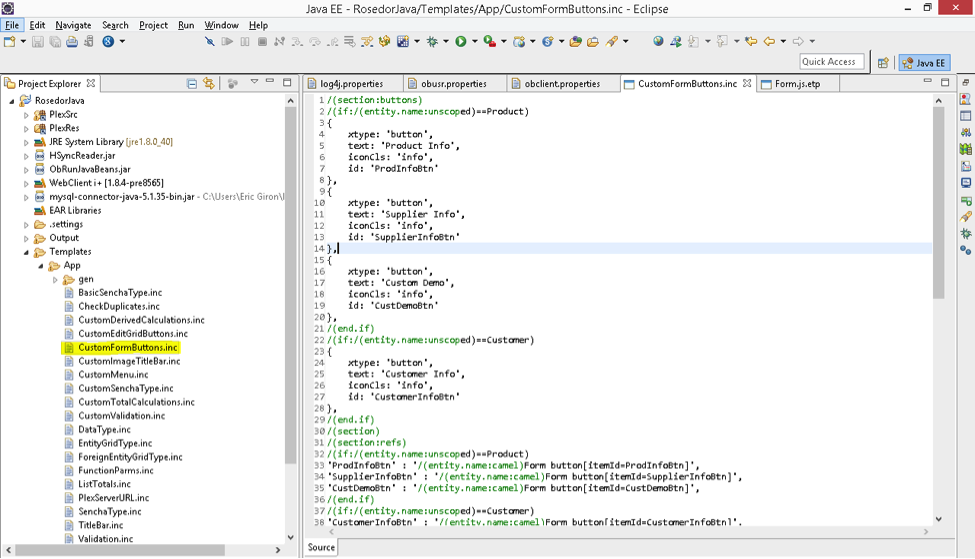The image size is (975, 559).
Task: Click the Source tab below the editor
Action: pyautogui.click(x=321, y=547)
